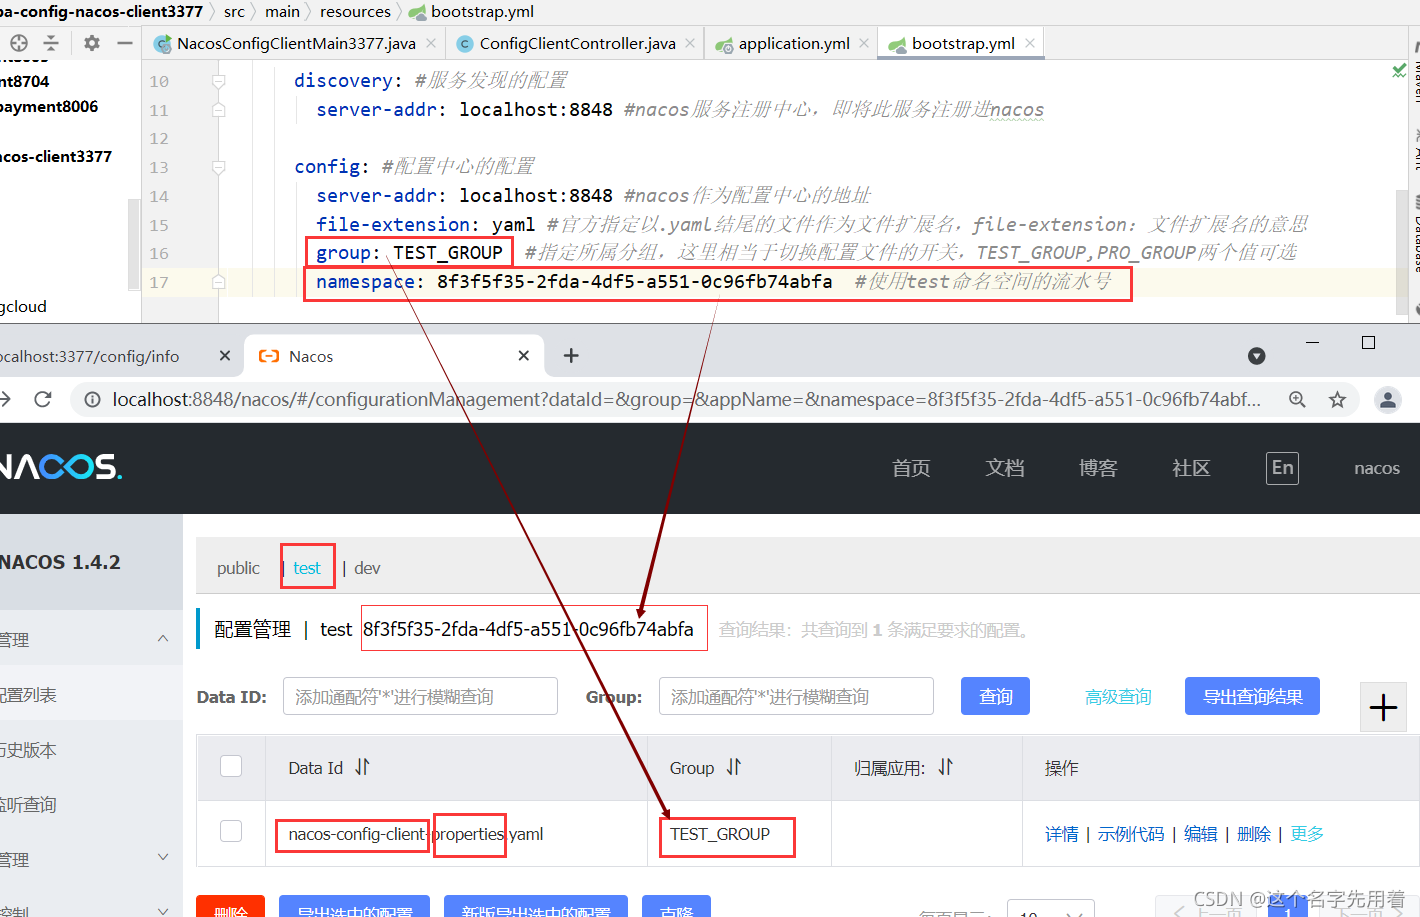Open the application.yml editor tab
The image size is (1420, 917).
(x=794, y=43)
